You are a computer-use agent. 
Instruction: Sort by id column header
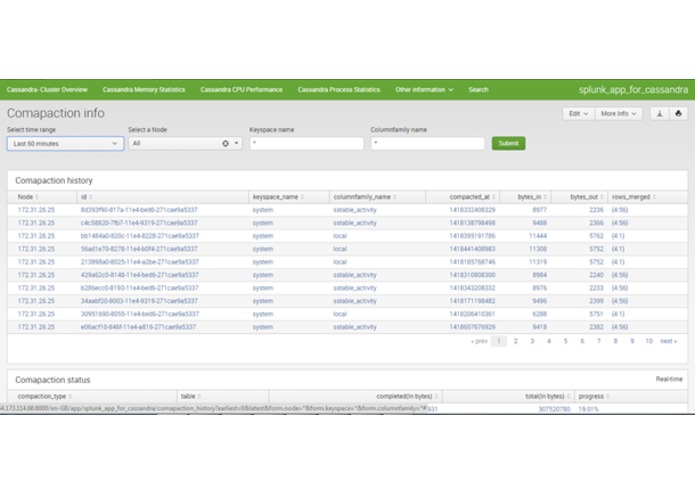coord(86,197)
